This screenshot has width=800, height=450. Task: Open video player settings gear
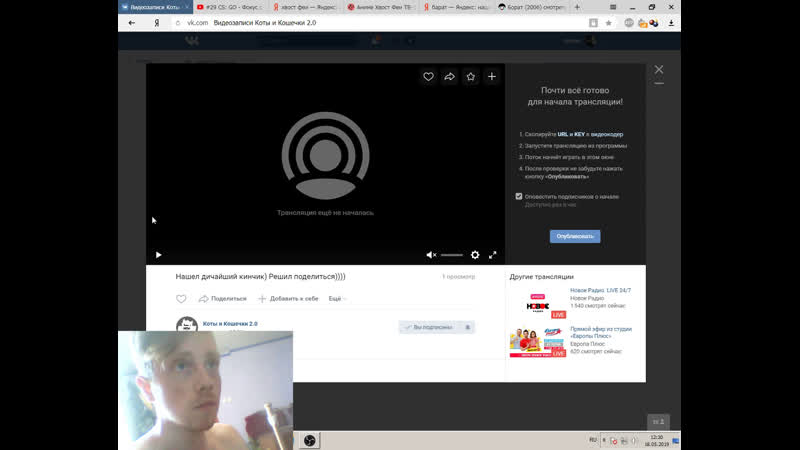[x=475, y=255]
